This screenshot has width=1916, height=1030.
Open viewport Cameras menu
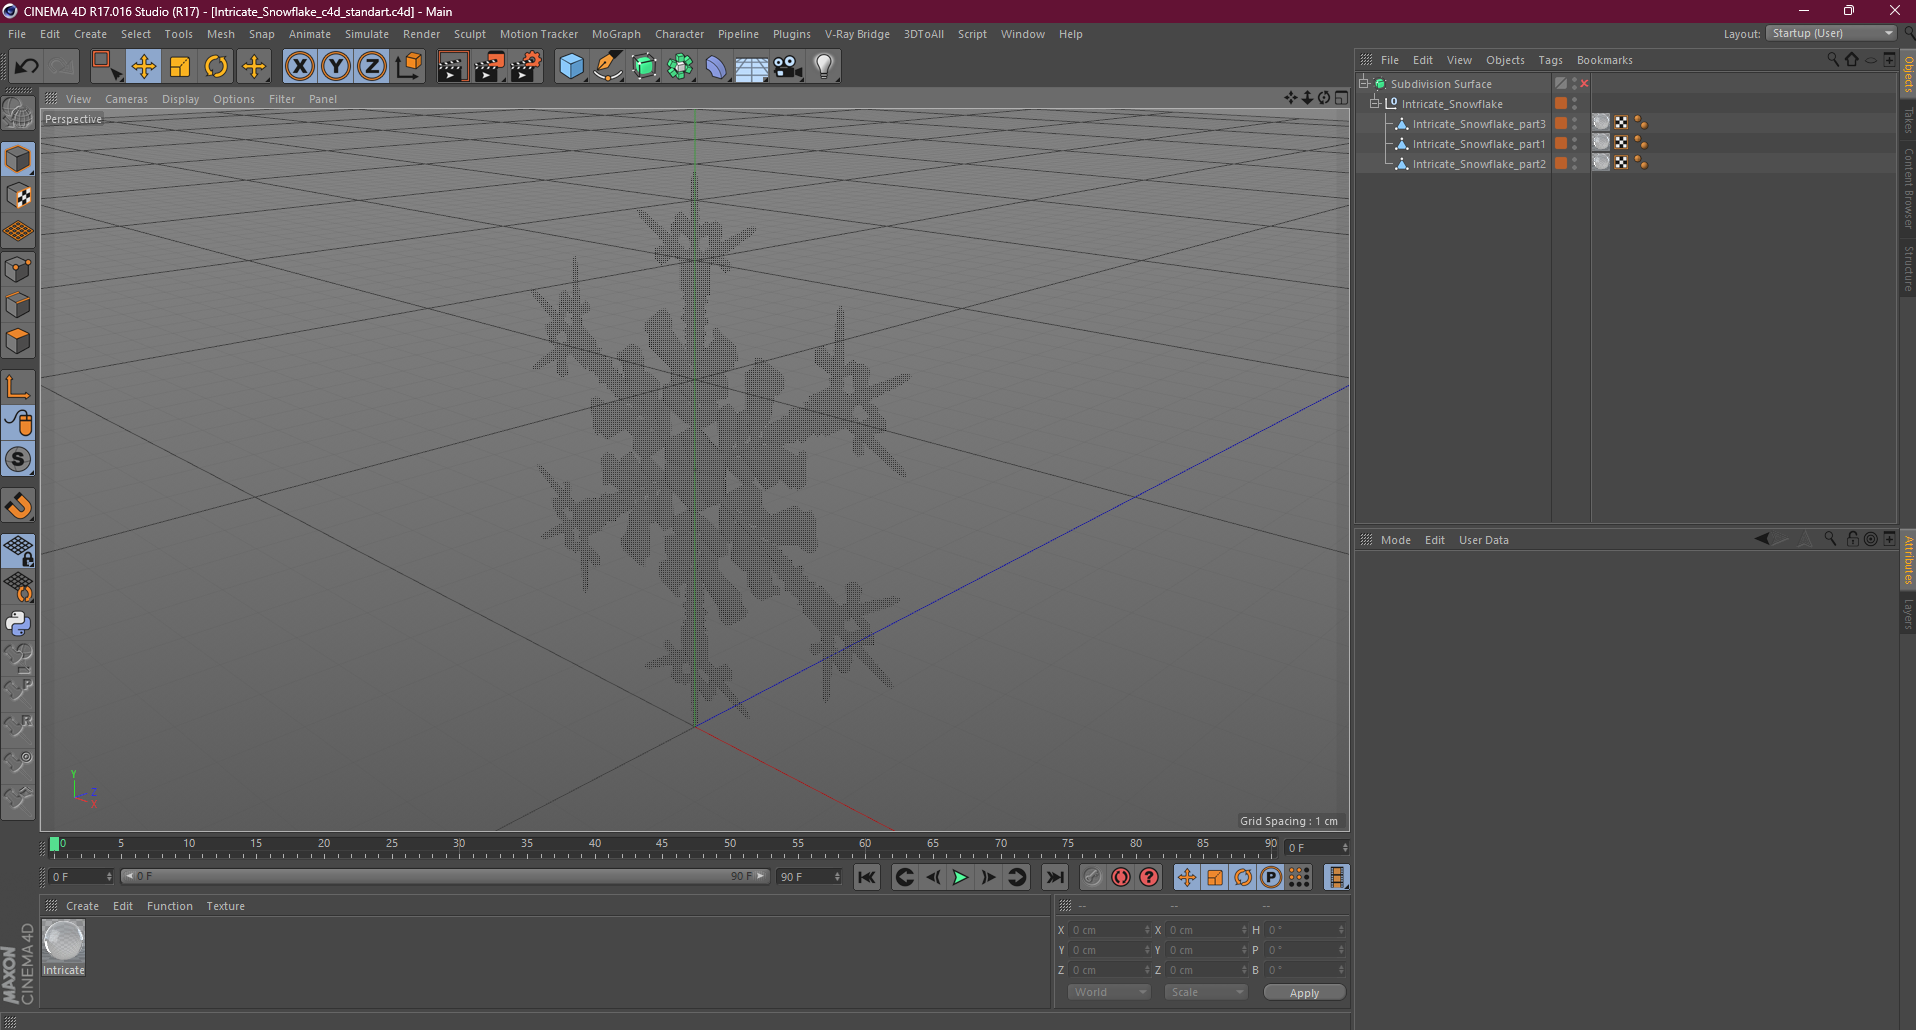(x=126, y=99)
